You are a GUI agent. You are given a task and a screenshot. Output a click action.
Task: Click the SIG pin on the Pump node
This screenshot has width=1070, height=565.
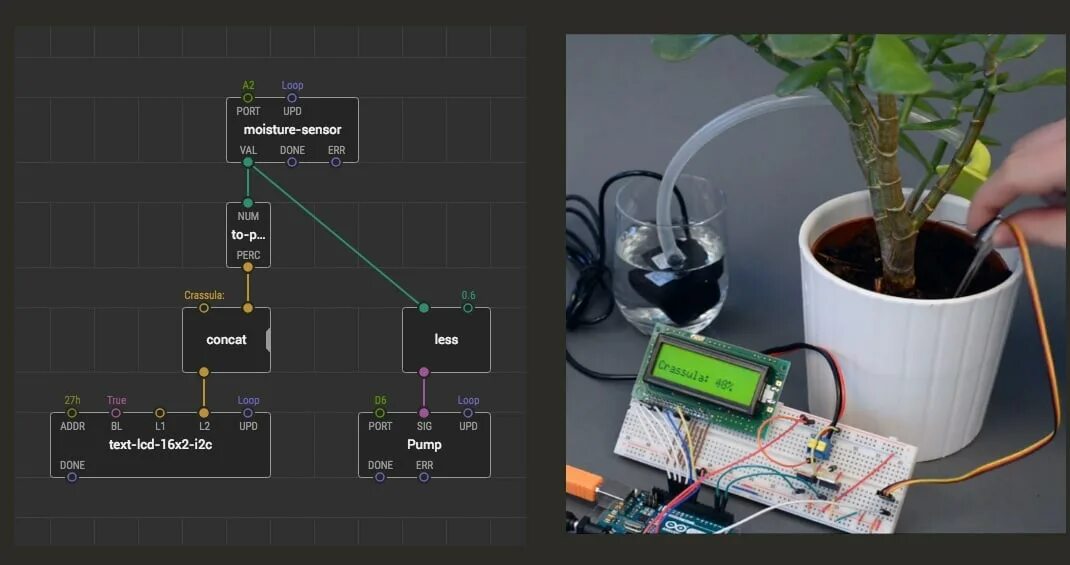(424, 413)
